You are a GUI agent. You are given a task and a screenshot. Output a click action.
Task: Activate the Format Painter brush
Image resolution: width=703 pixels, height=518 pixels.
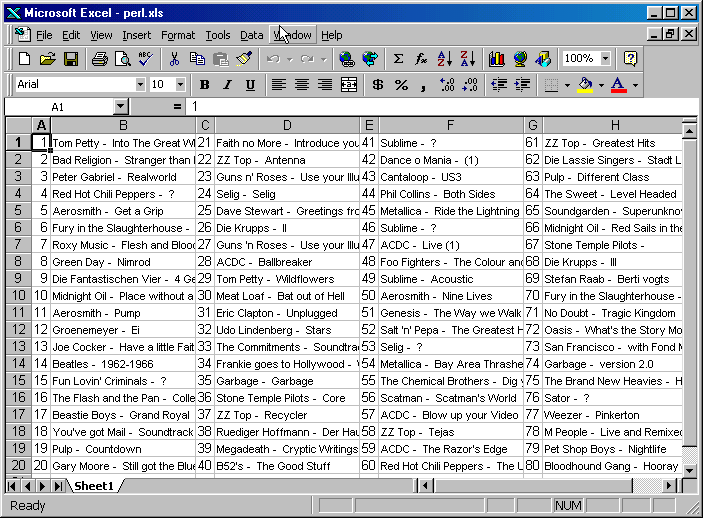point(244,59)
